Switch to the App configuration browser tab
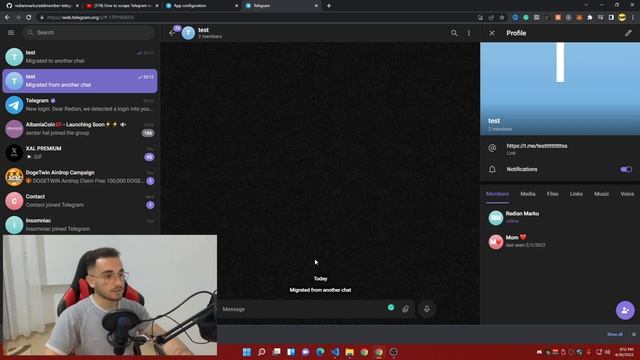Image resolution: width=640 pixels, height=360 pixels. point(201,6)
